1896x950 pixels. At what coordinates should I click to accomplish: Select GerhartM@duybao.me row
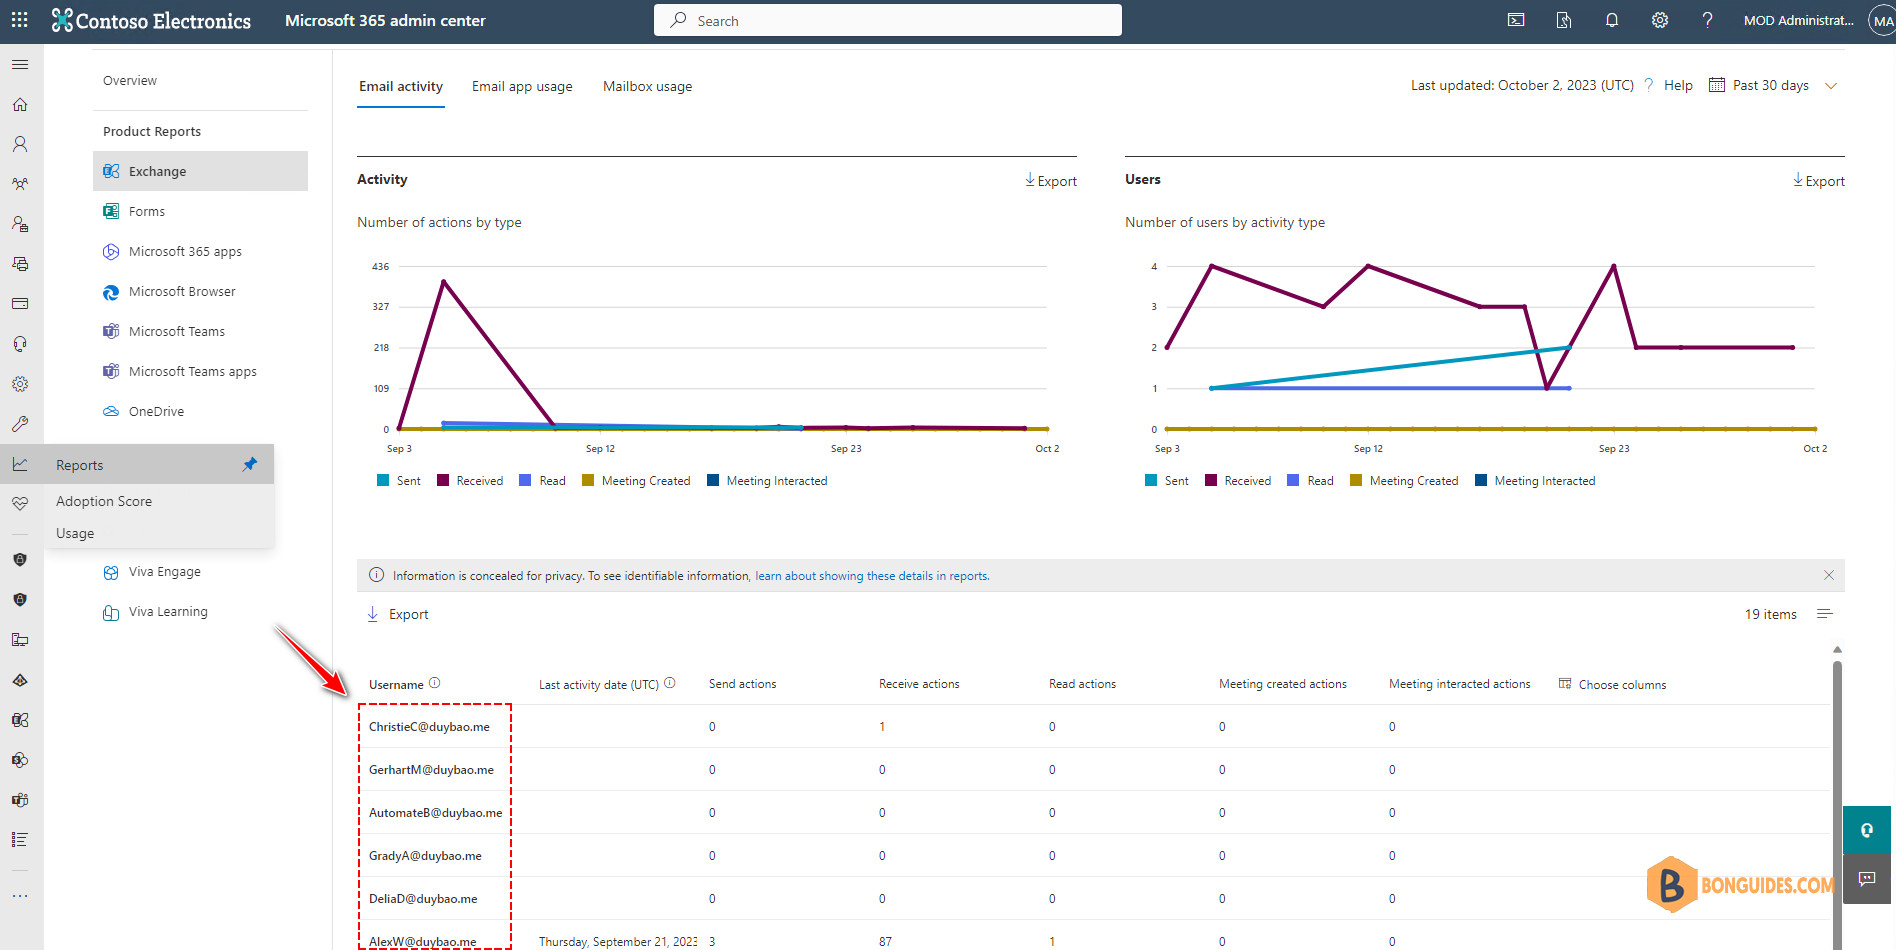[x=1094, y=770]
